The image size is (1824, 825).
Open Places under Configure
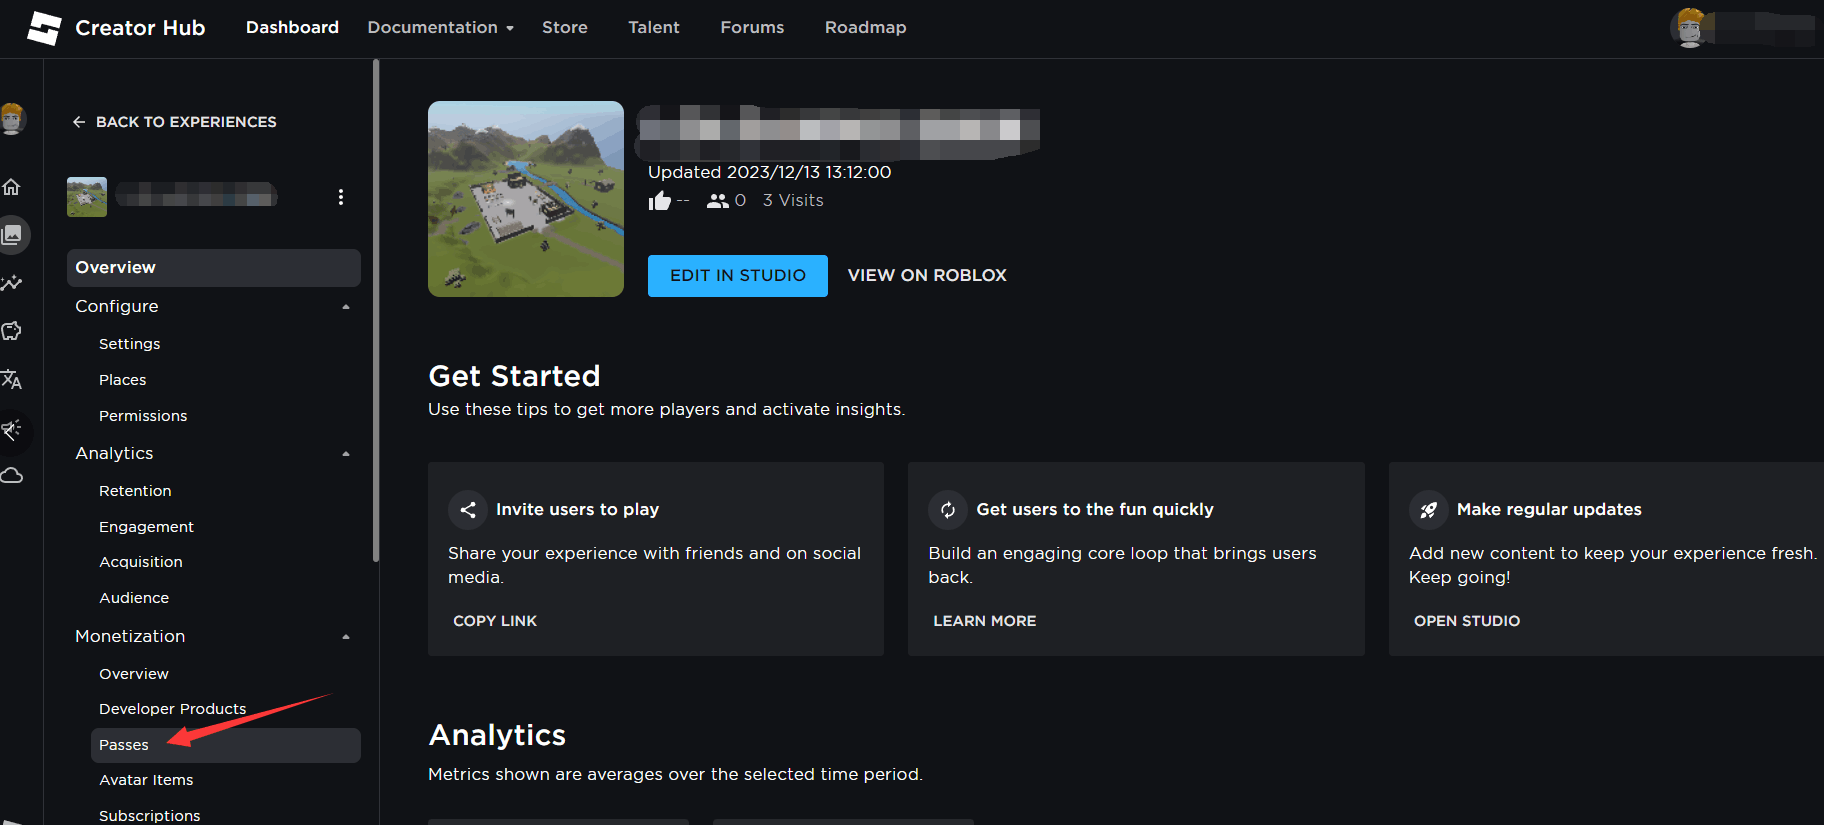pyautogui.click(x=122, y=380)
